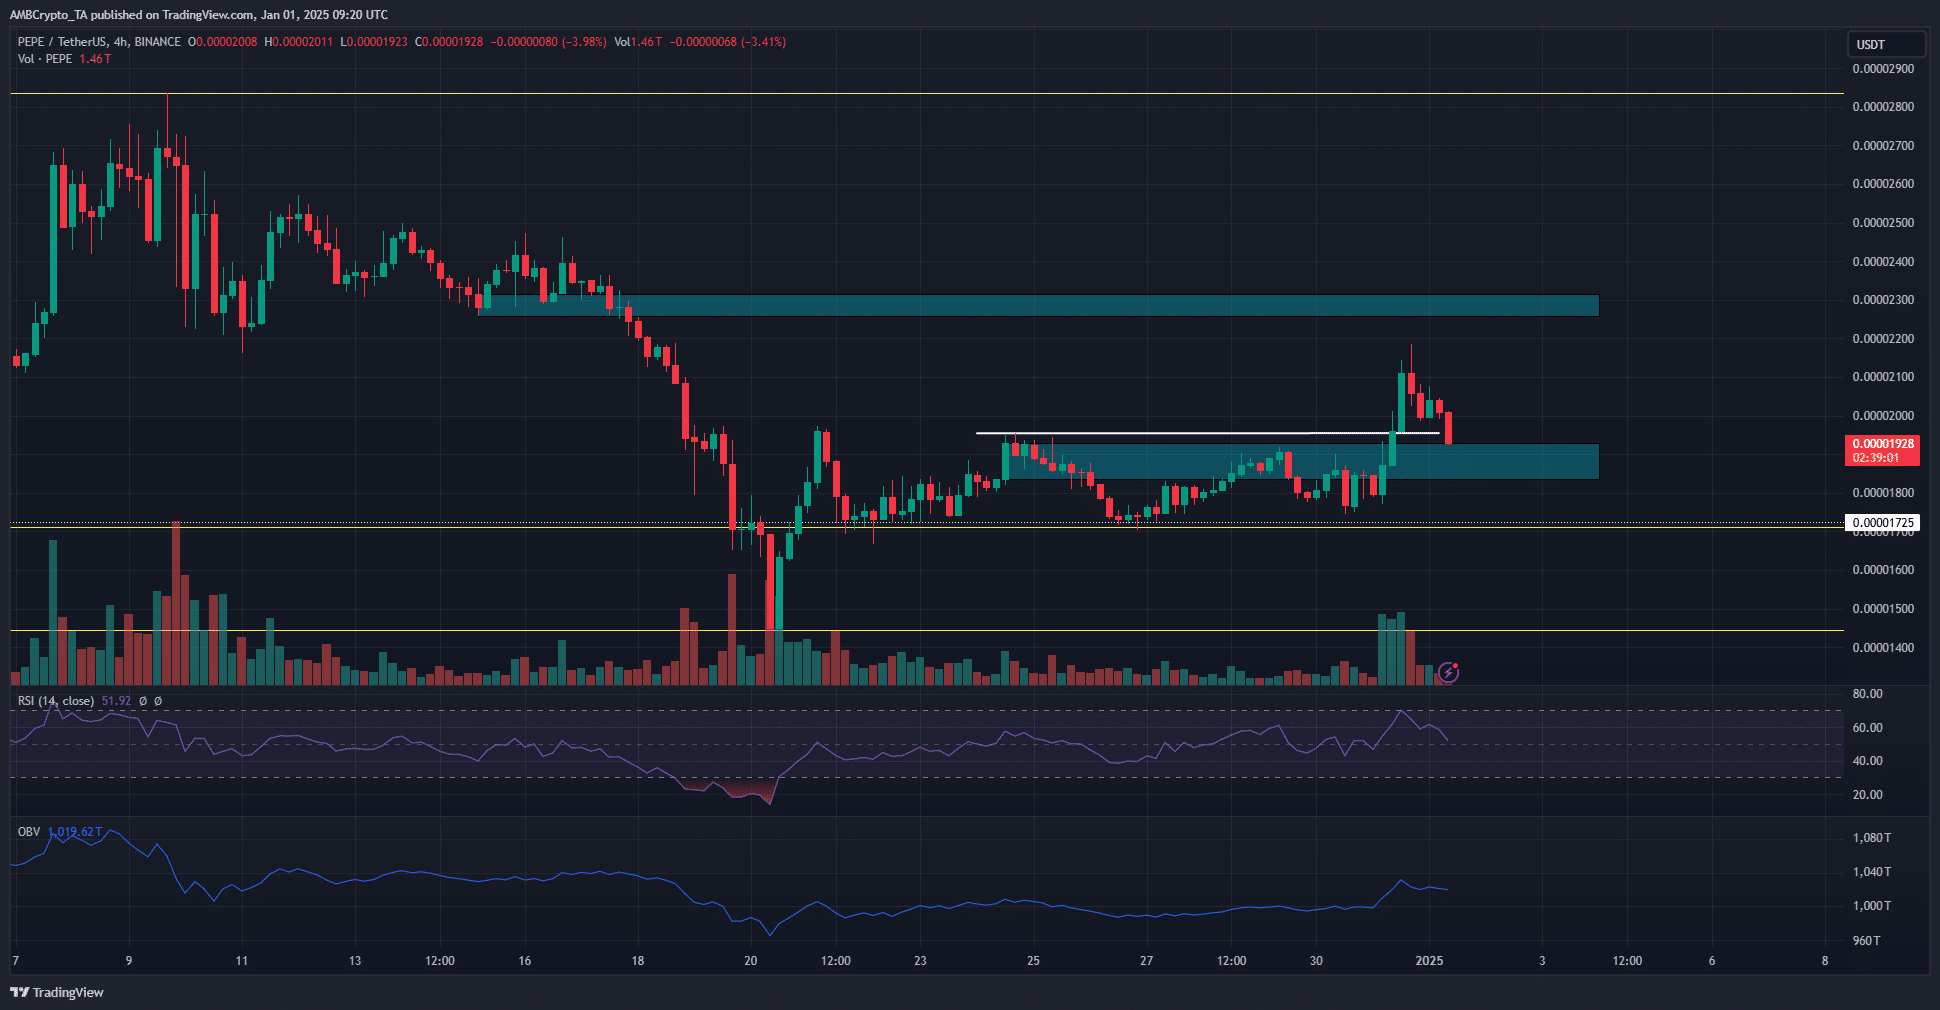Screen dimensions: 1940x1010
Task: Click 1,000T on the OBV axis
Action: pyautogui.click(x=1872, y=906)
